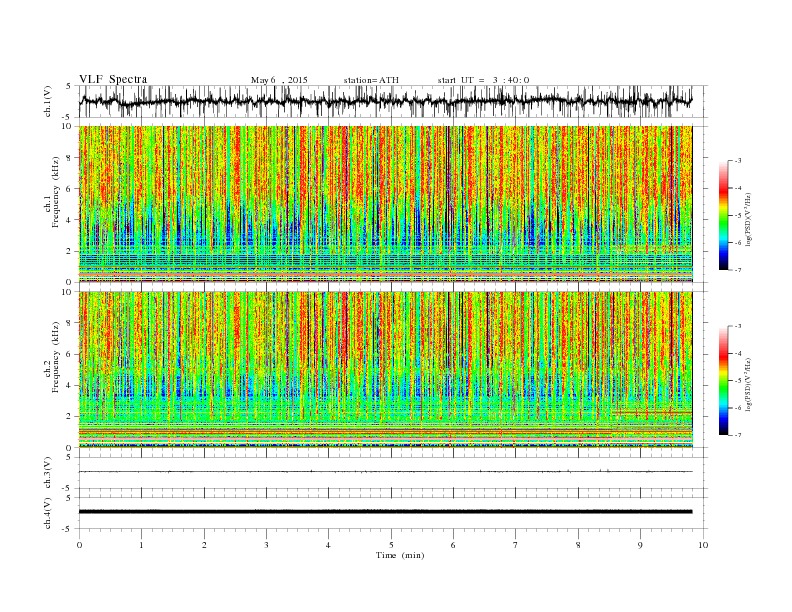Click the "ch.4(V)" axis label

pyautogui.click(x=48, y=513)
